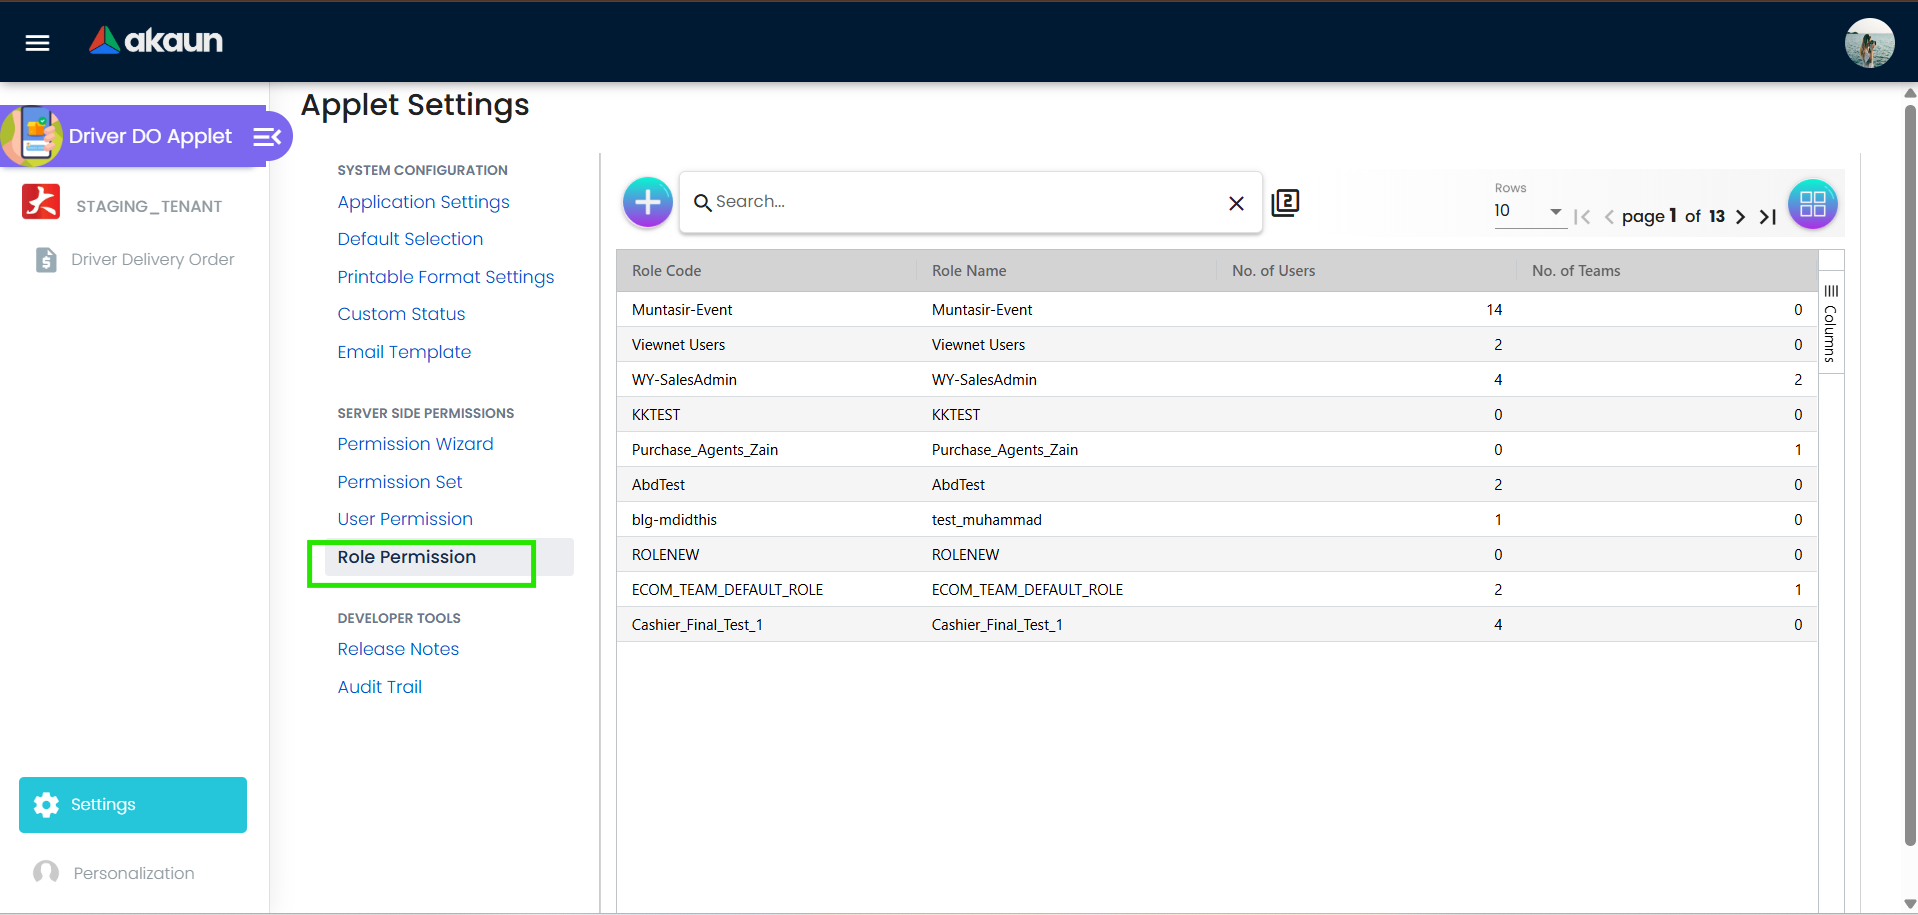
Task: Clear the search field using the X
Action: (x=1236, y=202)
